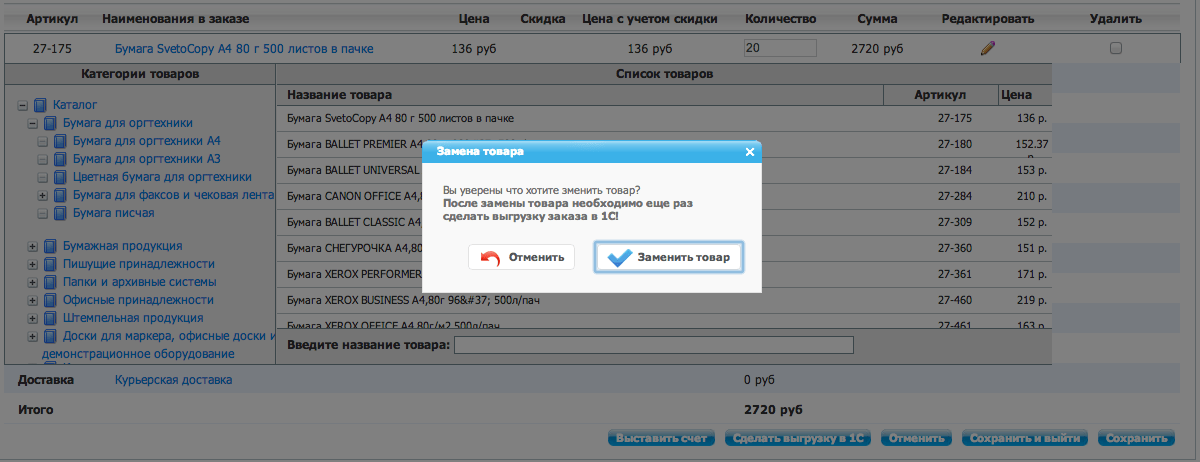Expand Папки и архивные системы category
Image resolution: width=1200 pixels, height=462 pixels.
pos(33,282)
